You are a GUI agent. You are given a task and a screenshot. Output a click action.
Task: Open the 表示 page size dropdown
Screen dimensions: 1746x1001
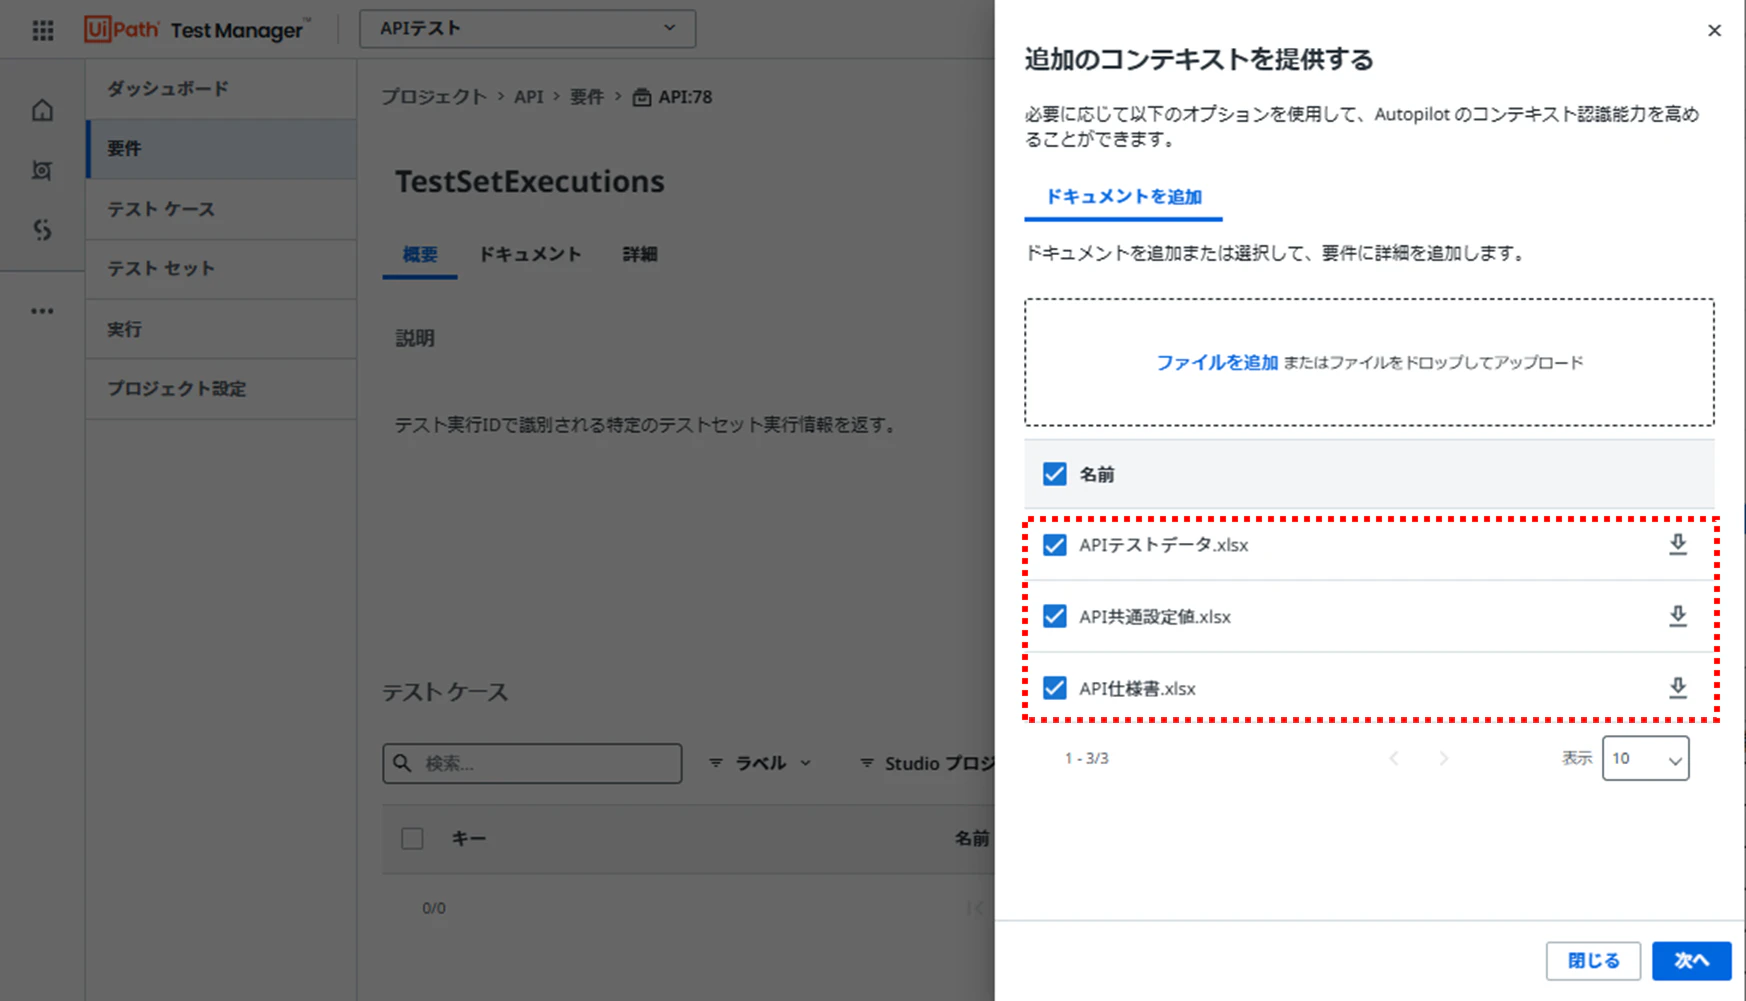point(1645,758)
